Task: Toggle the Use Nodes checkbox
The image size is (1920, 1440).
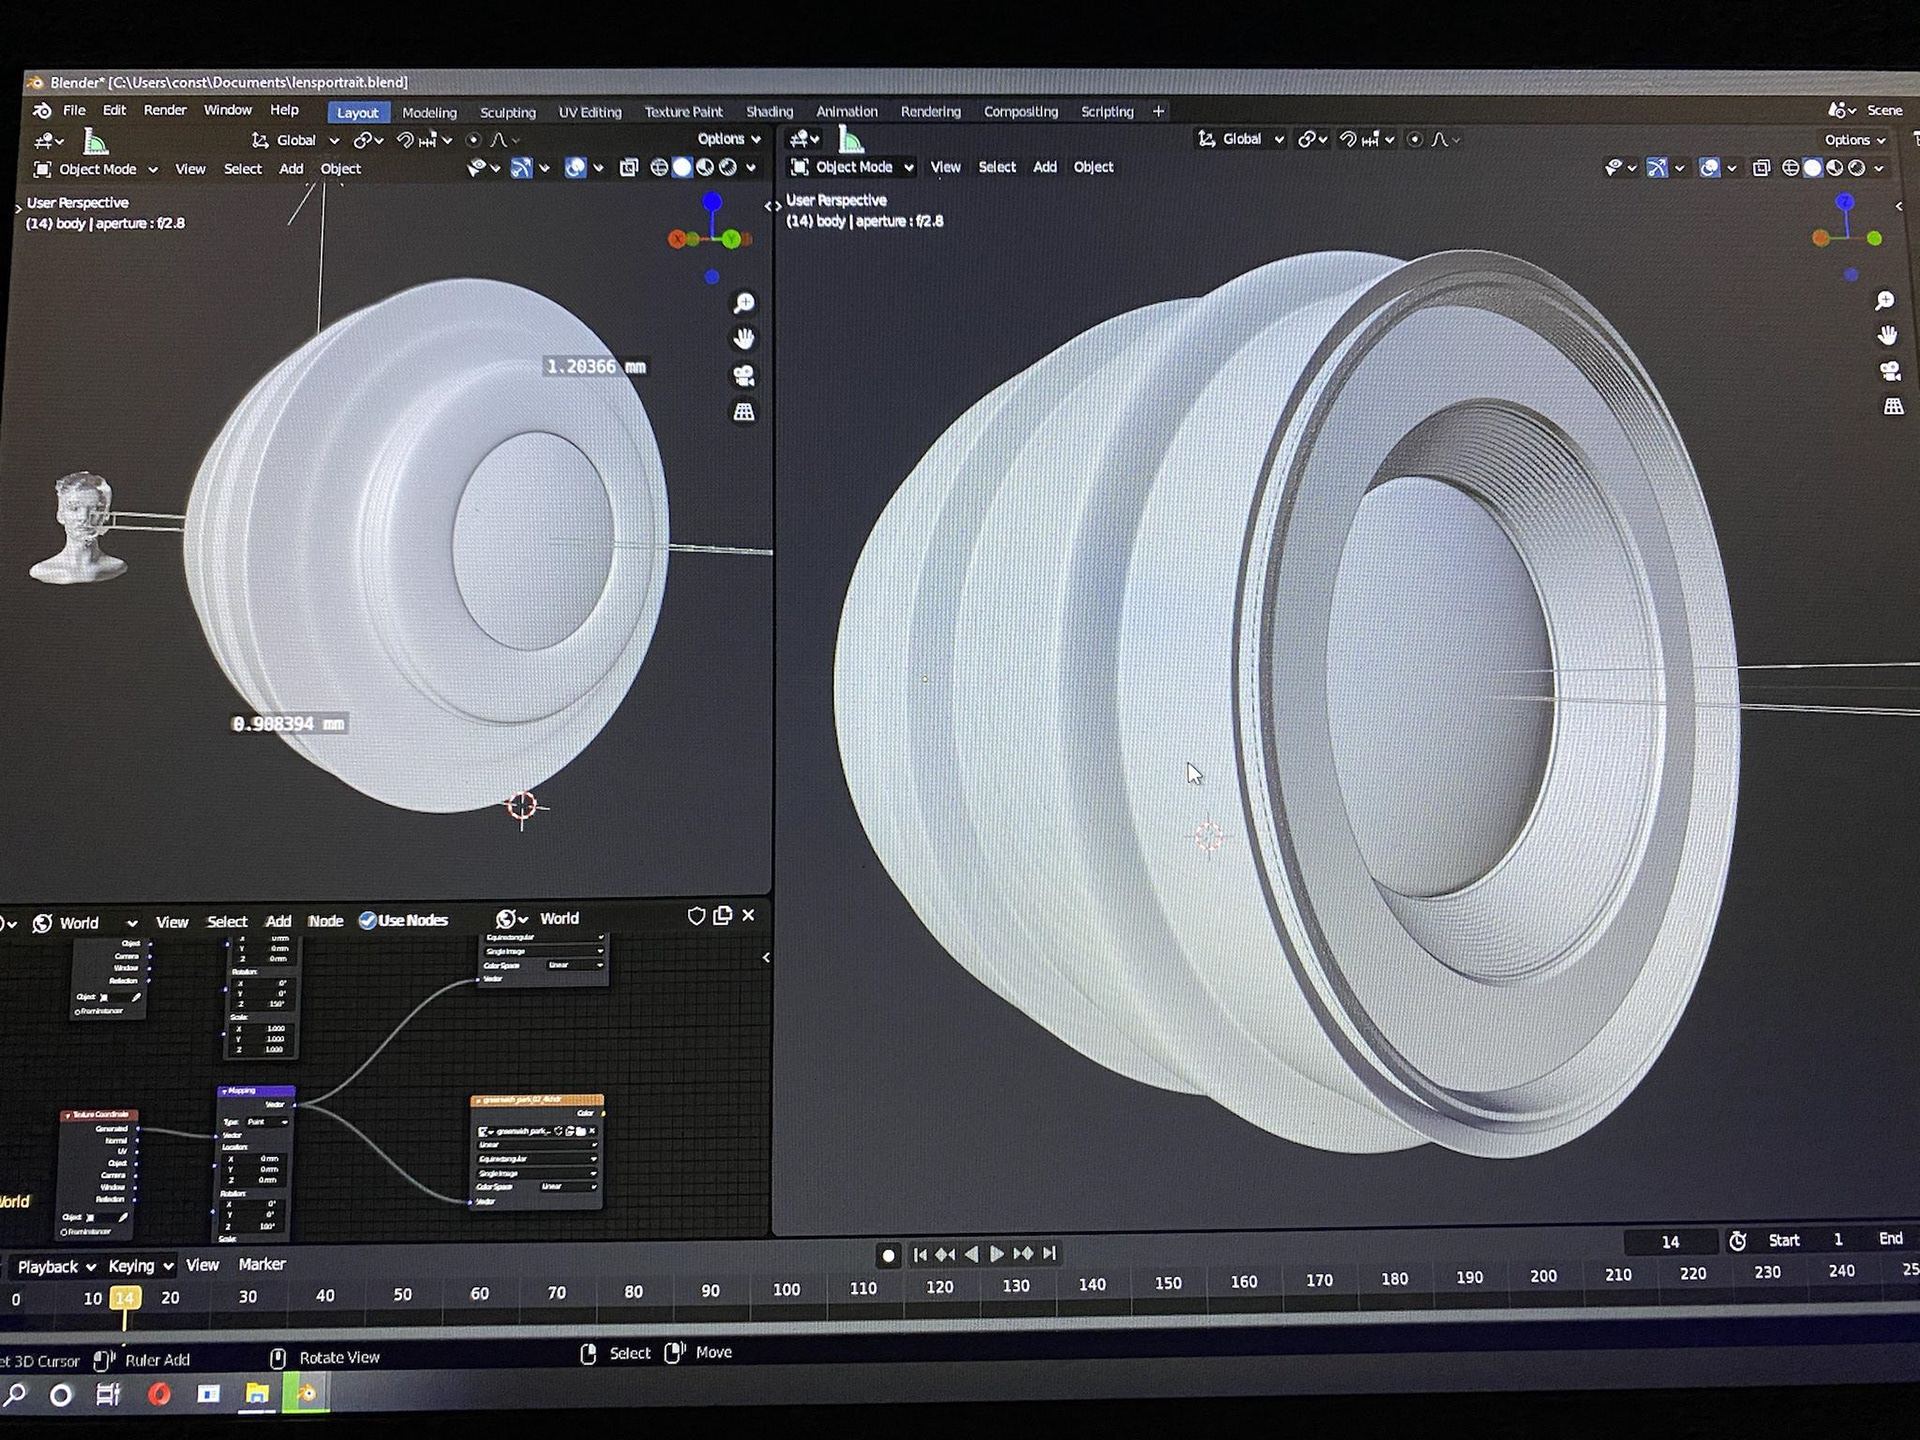Action: (x=368, y=920)
